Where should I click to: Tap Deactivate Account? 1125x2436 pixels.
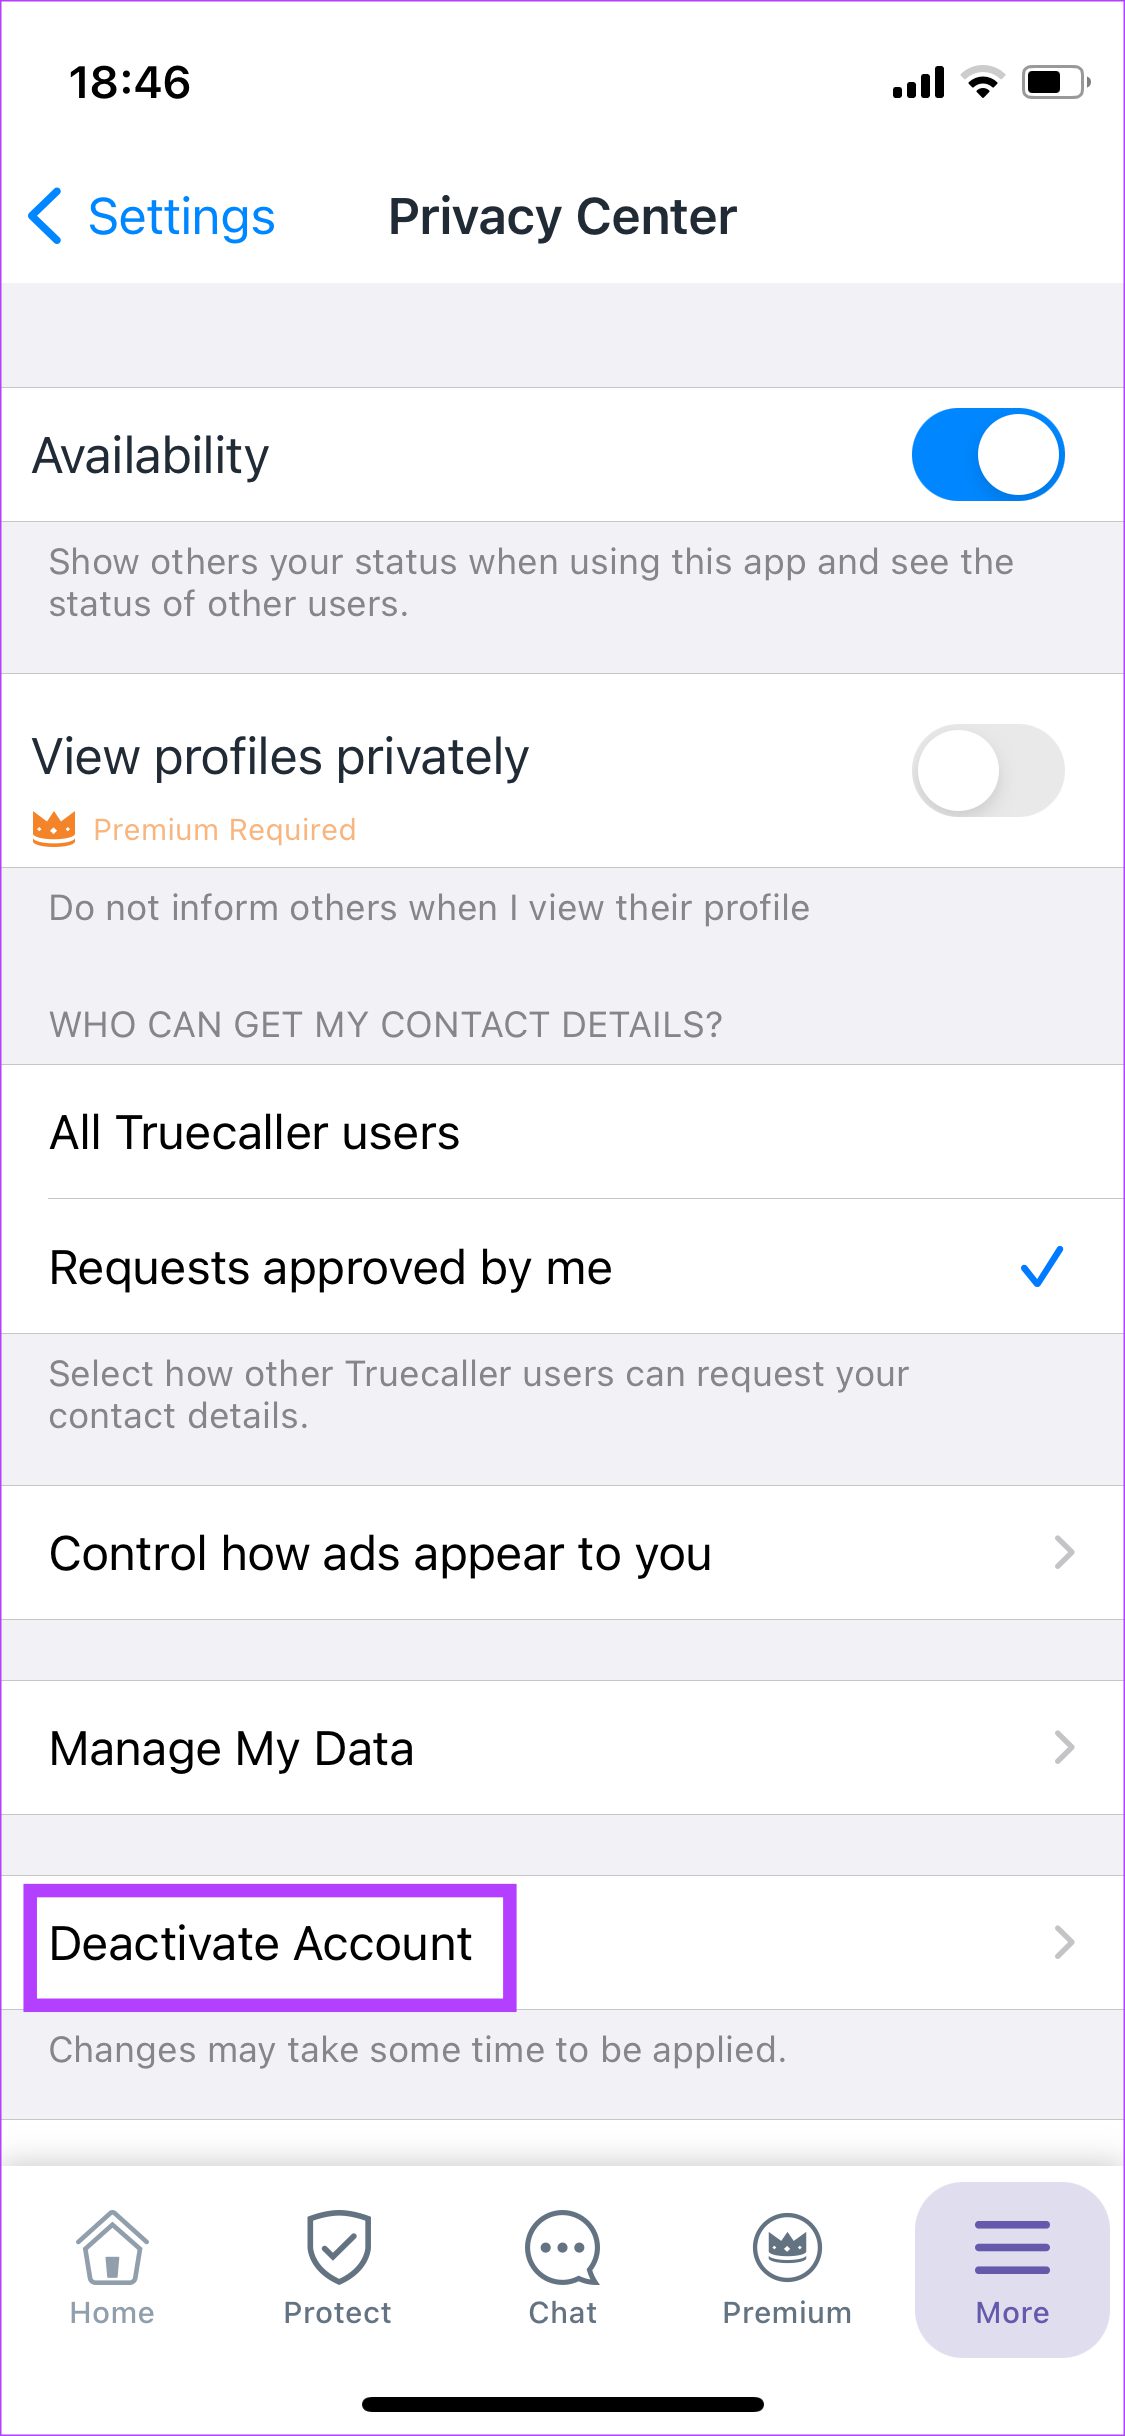tap(261, 1942)
